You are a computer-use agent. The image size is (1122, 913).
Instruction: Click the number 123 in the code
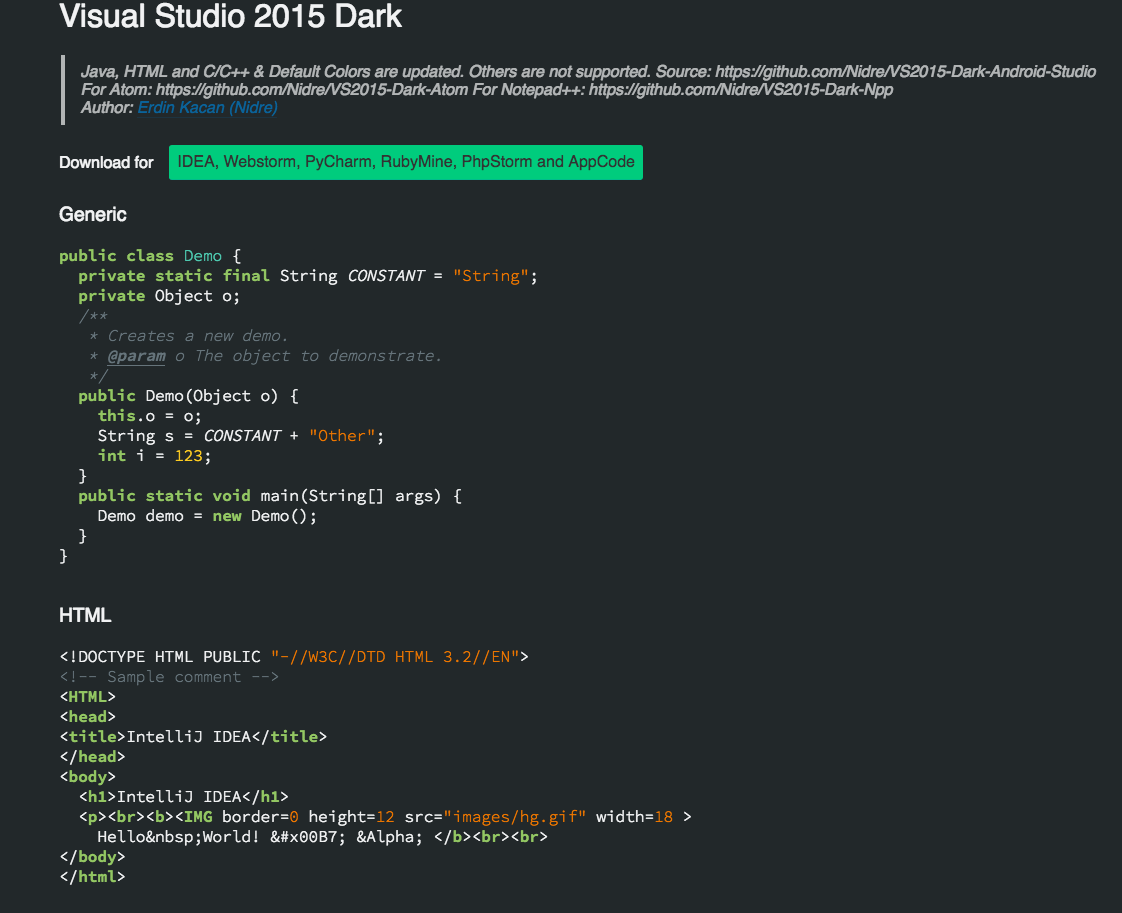pyautogui.click(x=189, y=456)
